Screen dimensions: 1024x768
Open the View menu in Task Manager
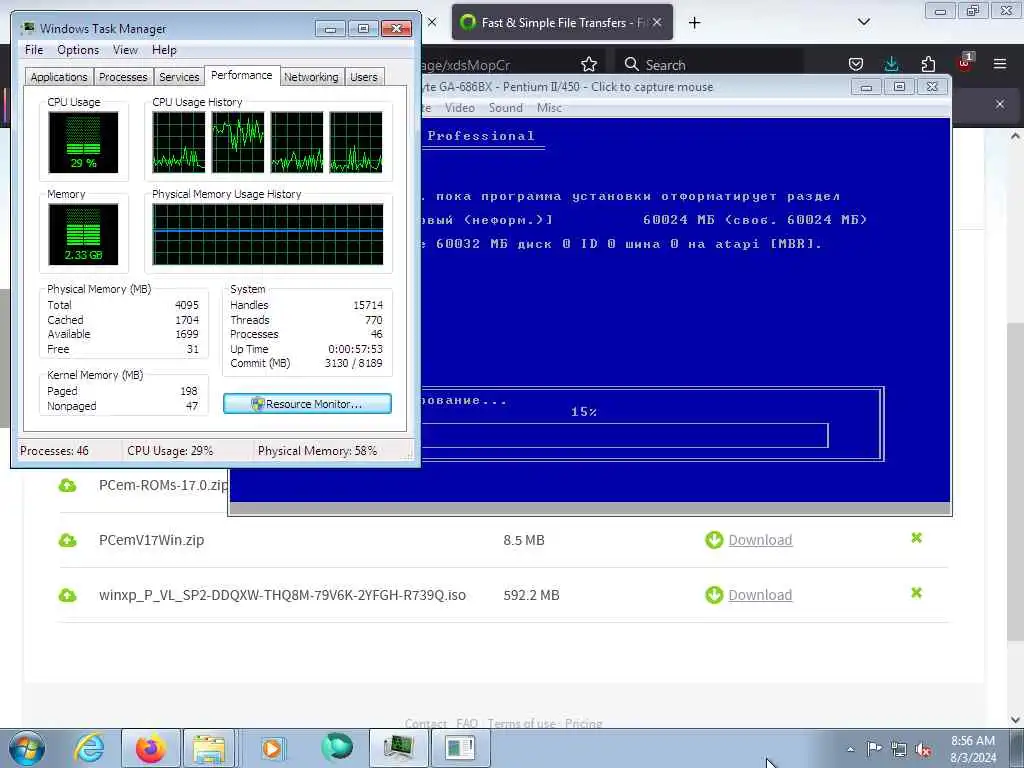(125, 50)
